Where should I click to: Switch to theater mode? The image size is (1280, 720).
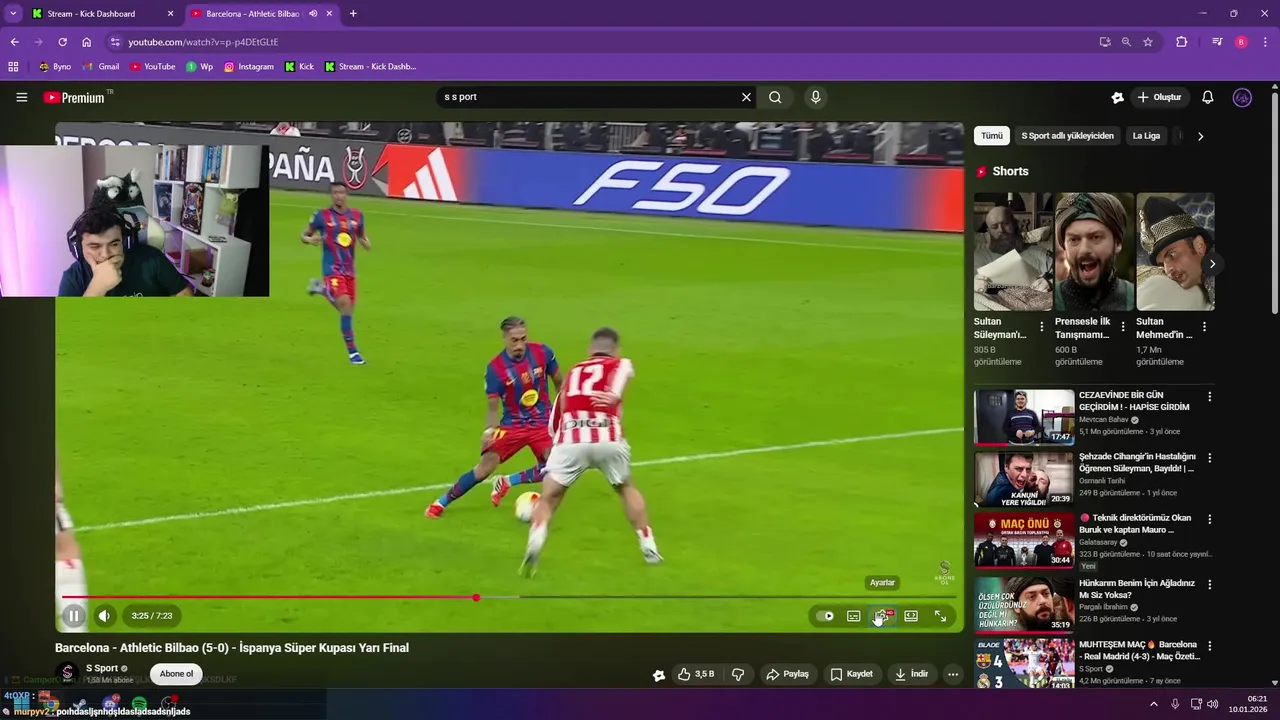(x=911, y=616)
